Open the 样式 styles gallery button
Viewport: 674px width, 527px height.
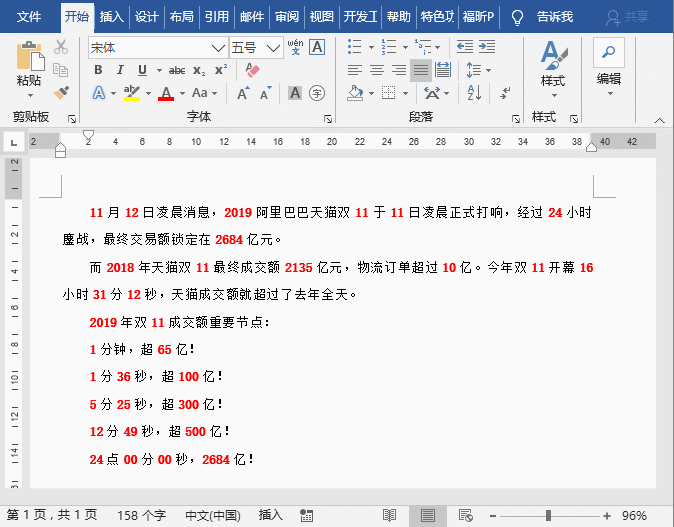coord(553,68)
